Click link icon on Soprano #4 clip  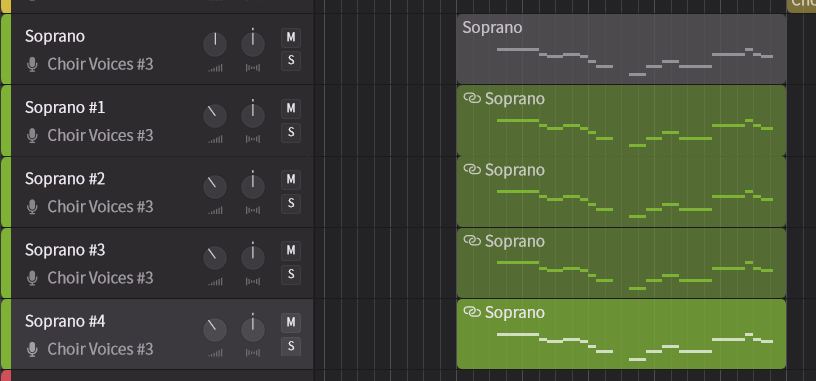pyautogui.click(x=472, y=312)
